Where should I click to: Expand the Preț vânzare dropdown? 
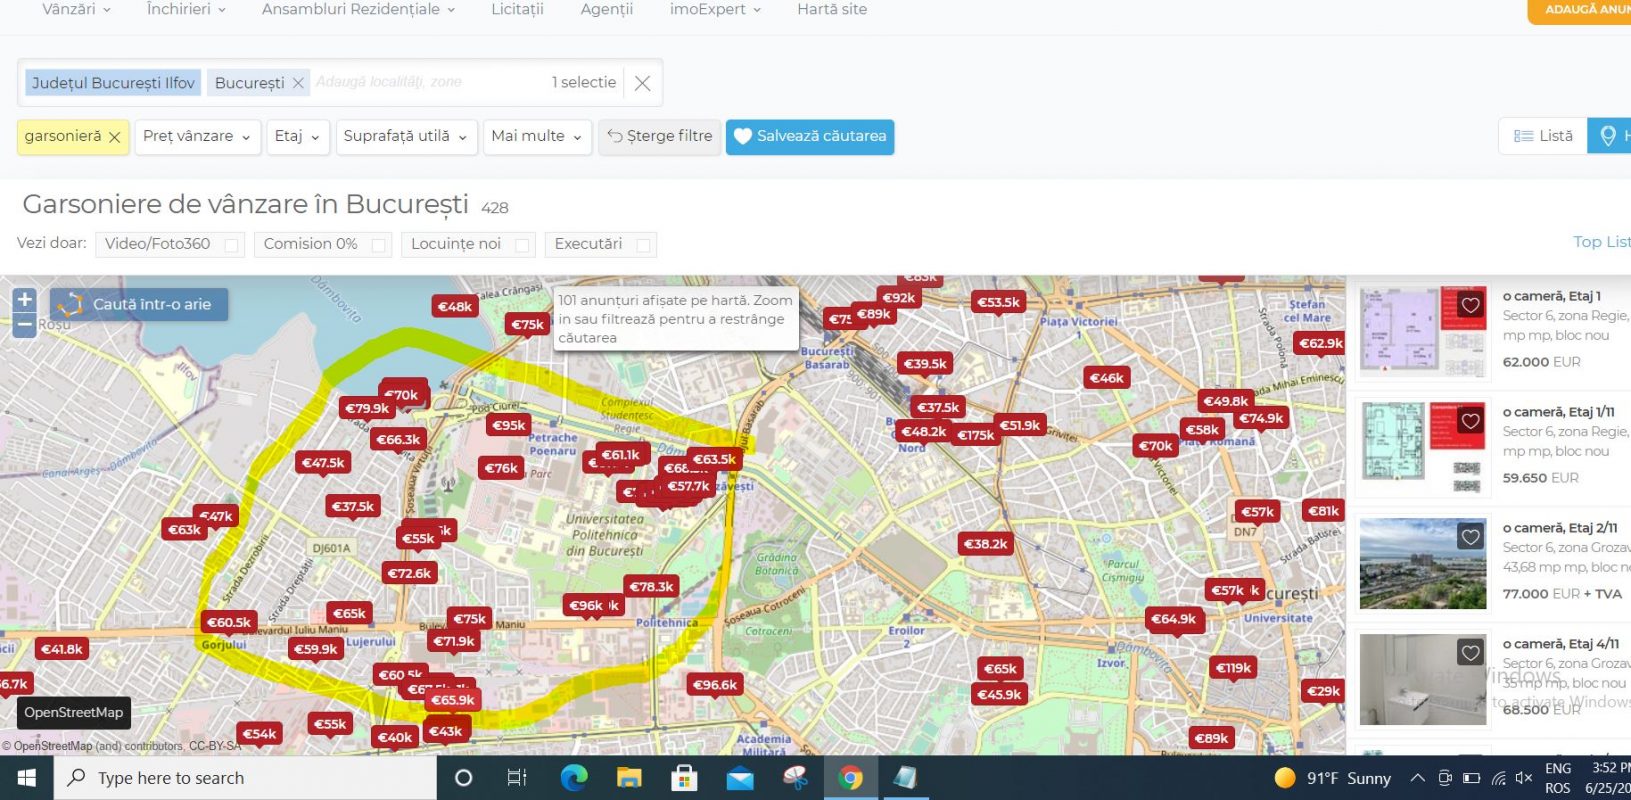coord(197,136)
